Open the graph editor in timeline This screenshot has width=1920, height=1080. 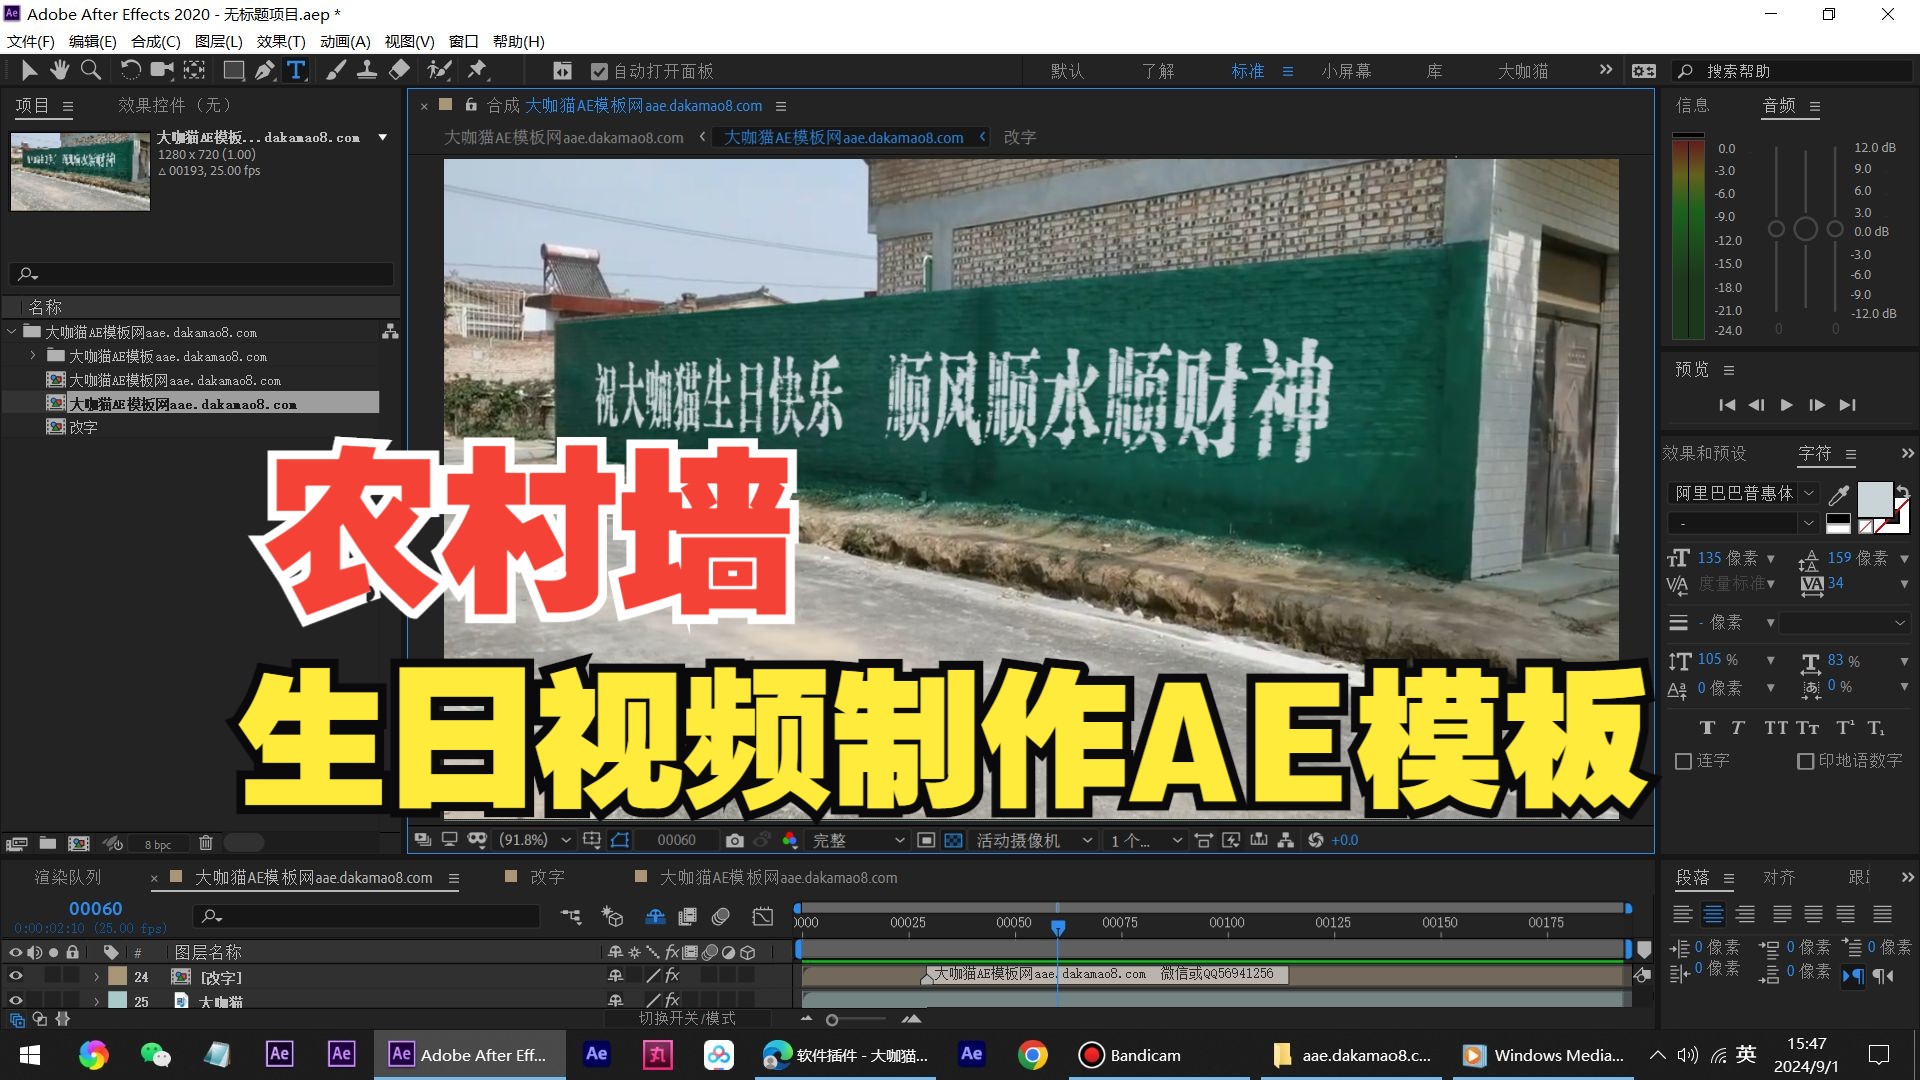[763, 917]
